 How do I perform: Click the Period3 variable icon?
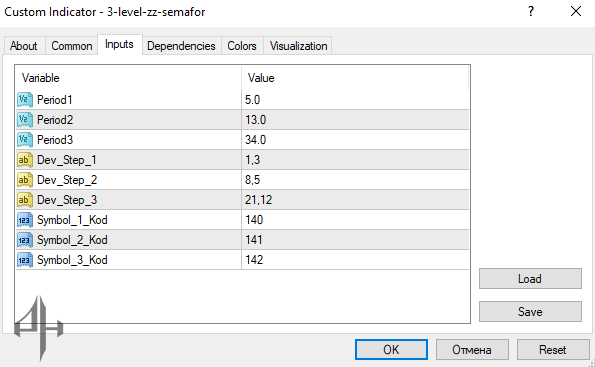coord(25,140)
